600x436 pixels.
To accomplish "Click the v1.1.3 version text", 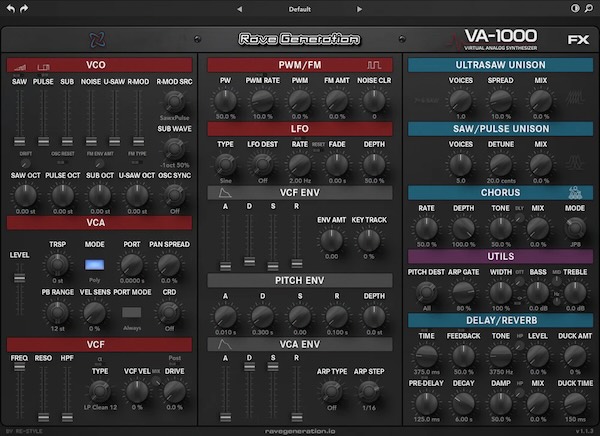I will click(x=585, y=431).
